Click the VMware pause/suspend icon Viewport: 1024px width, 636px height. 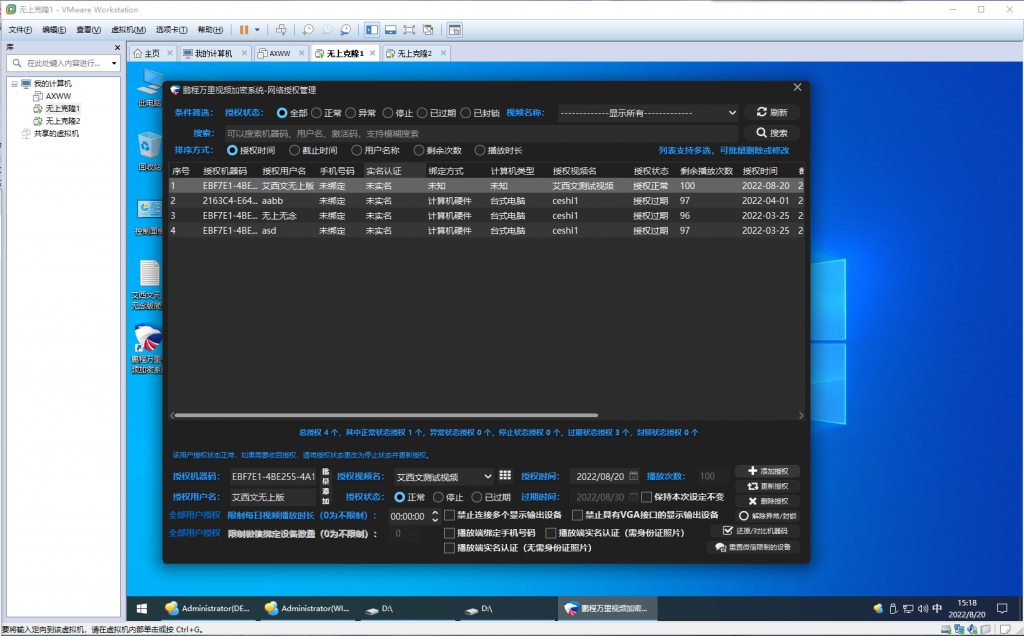tap(243, 30)
